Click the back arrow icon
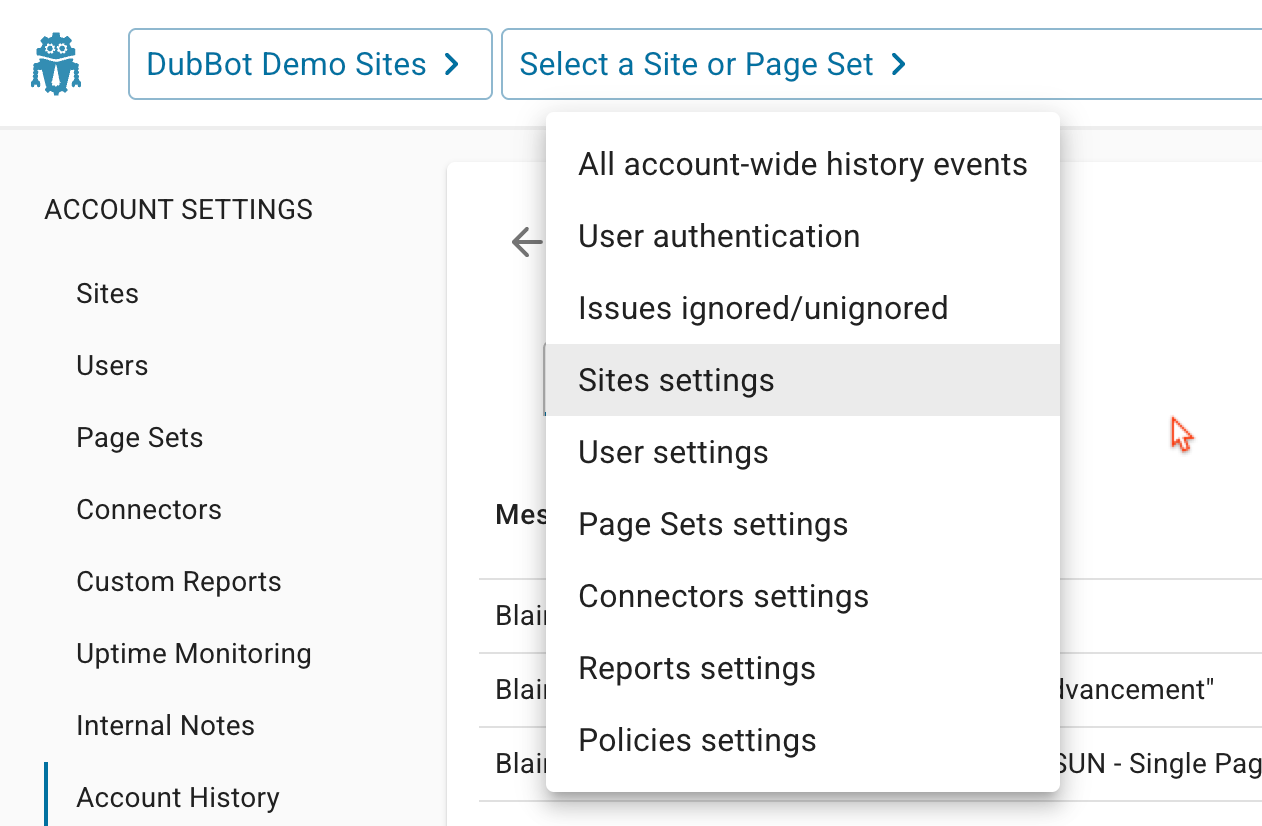The image size is (1262, 826). pyautogui.click(x=526, y=242)
